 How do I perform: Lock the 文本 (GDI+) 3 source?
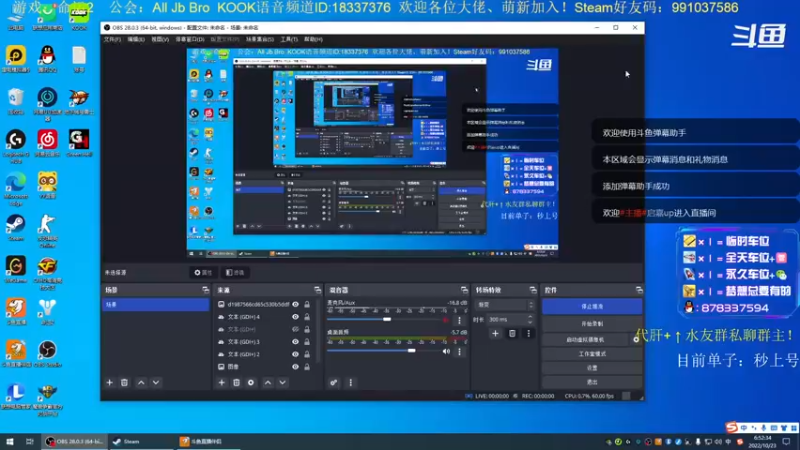(x=307, y=342)
